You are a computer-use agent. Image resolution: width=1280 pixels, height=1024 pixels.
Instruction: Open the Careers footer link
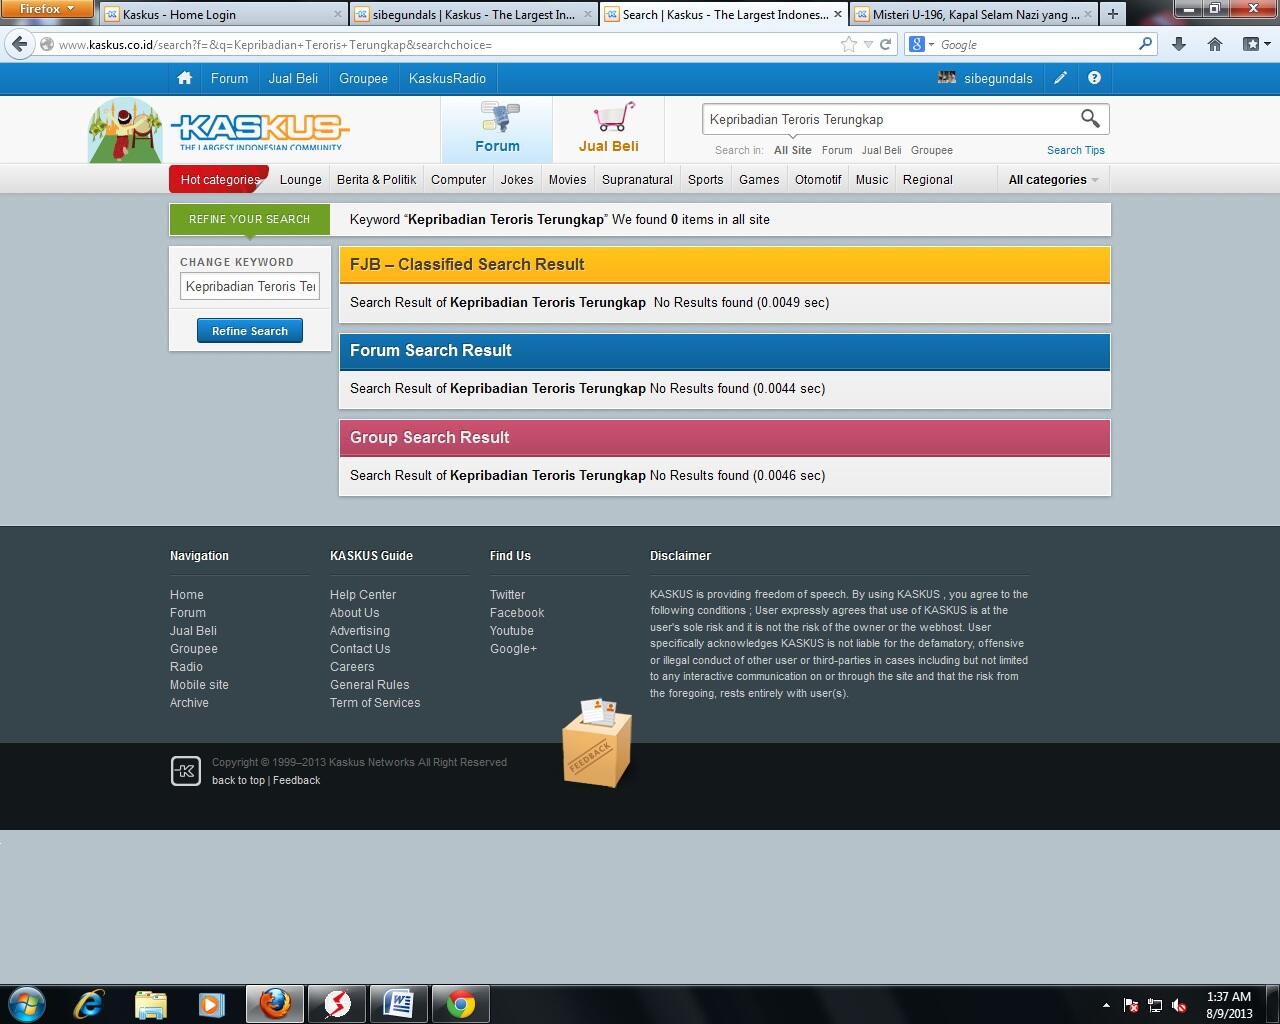[x=352, y=667]
